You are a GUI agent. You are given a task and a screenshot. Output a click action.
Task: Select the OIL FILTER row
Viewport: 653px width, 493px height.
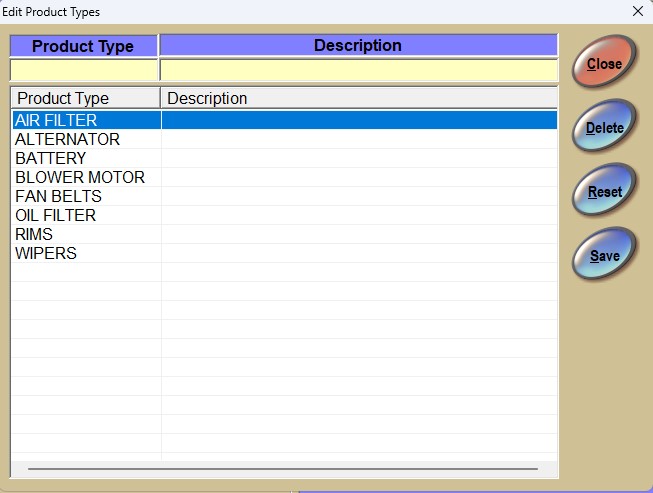tap(56, 215)
